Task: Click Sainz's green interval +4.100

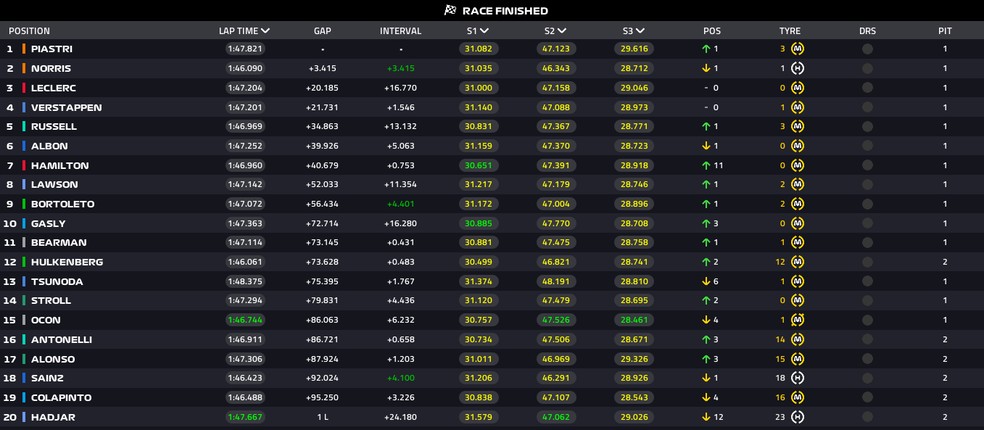Action: [x=400, y=378]
